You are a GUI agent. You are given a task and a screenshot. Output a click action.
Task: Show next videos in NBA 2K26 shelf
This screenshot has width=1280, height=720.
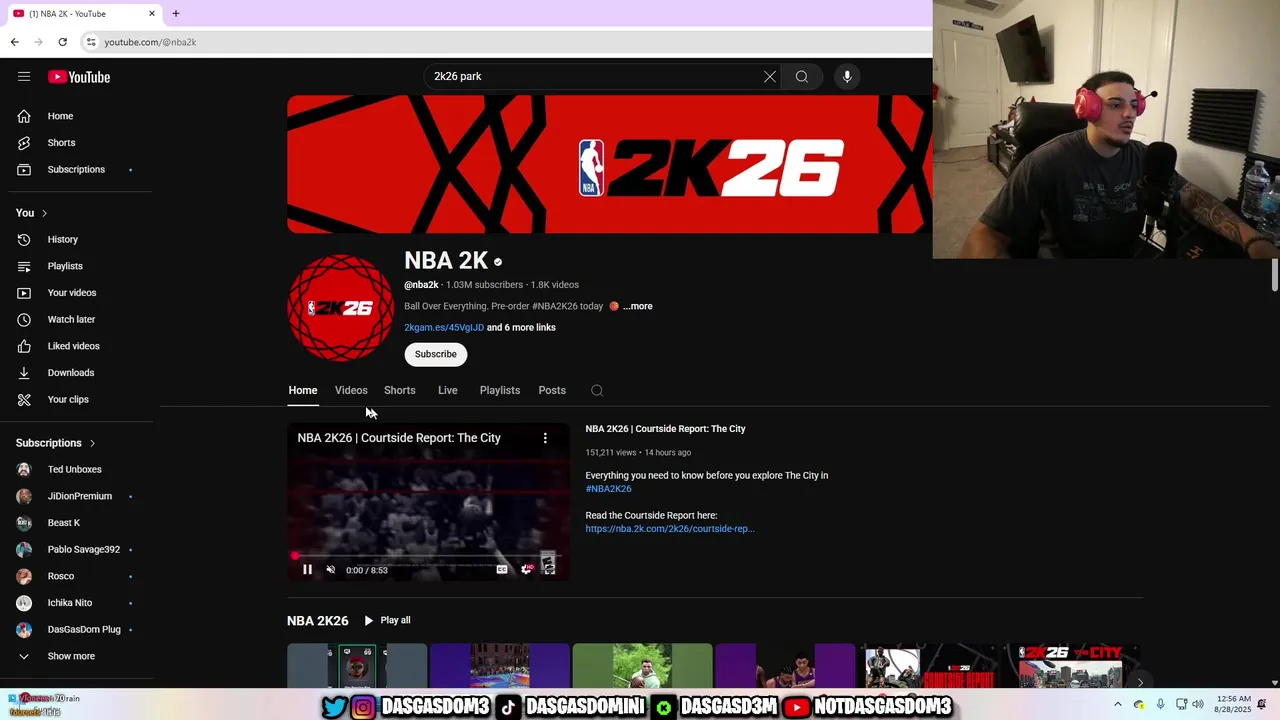tap(1140, 682)
